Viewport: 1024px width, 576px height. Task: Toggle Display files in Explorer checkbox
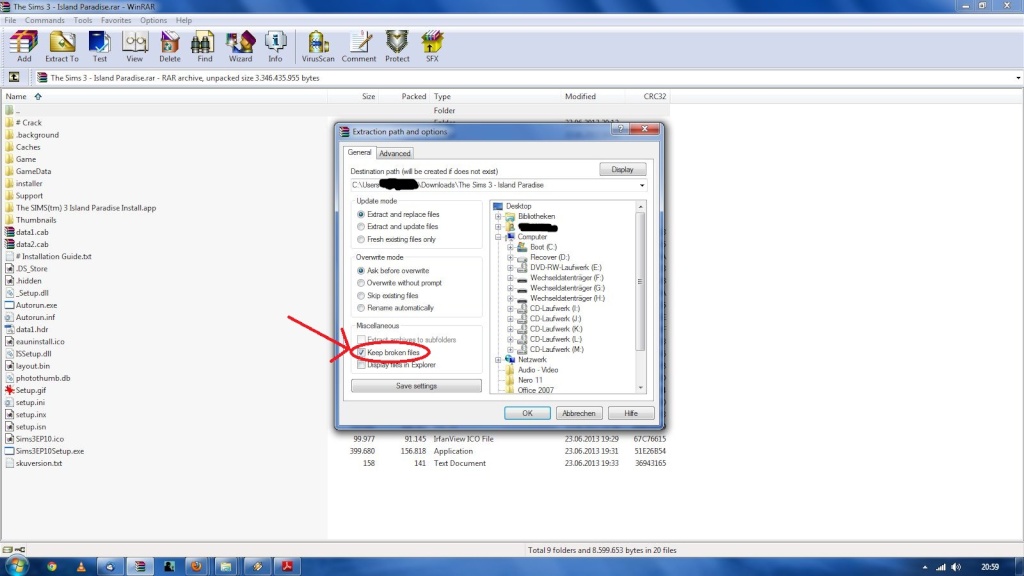361,365
